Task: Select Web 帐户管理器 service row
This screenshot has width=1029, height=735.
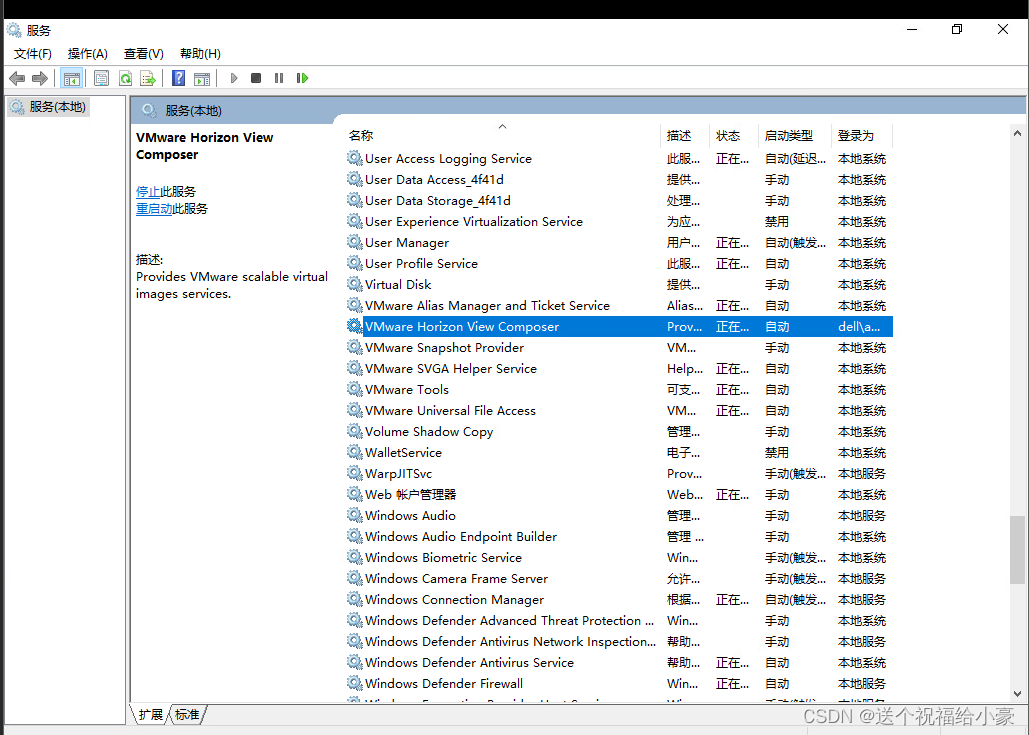Action: pyautogui.click(x=620, y=494)
